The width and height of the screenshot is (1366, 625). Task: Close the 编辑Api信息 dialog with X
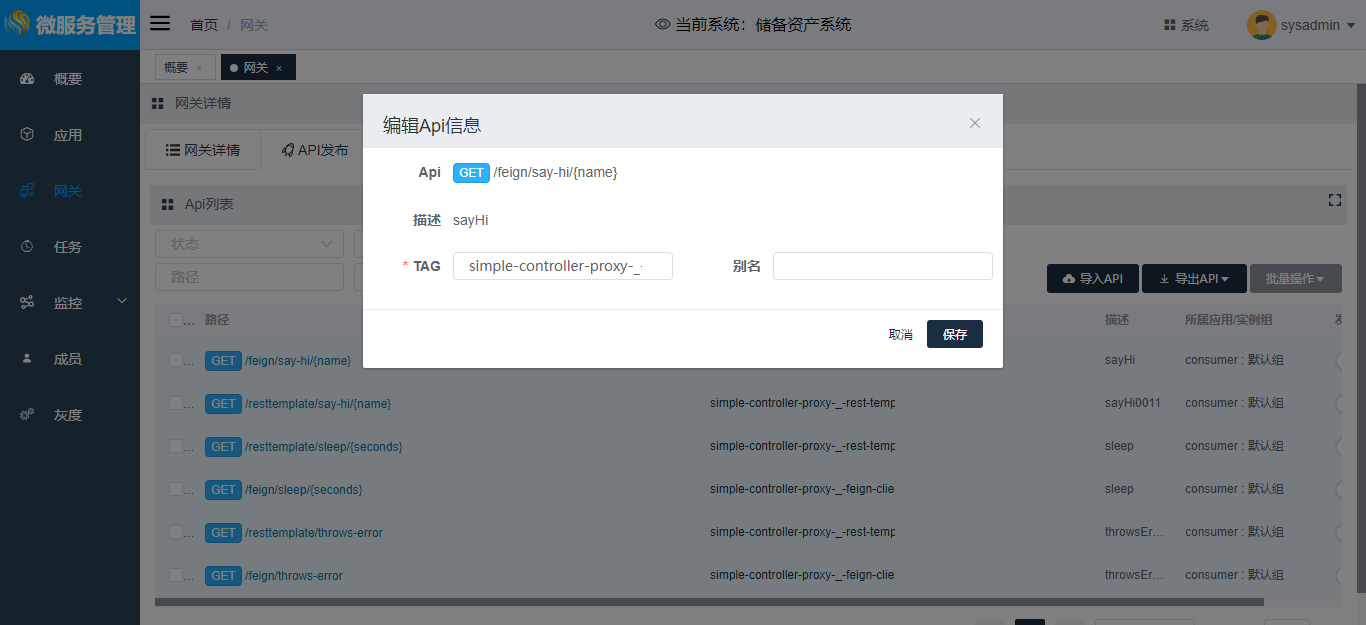click(x=975, y=123)
